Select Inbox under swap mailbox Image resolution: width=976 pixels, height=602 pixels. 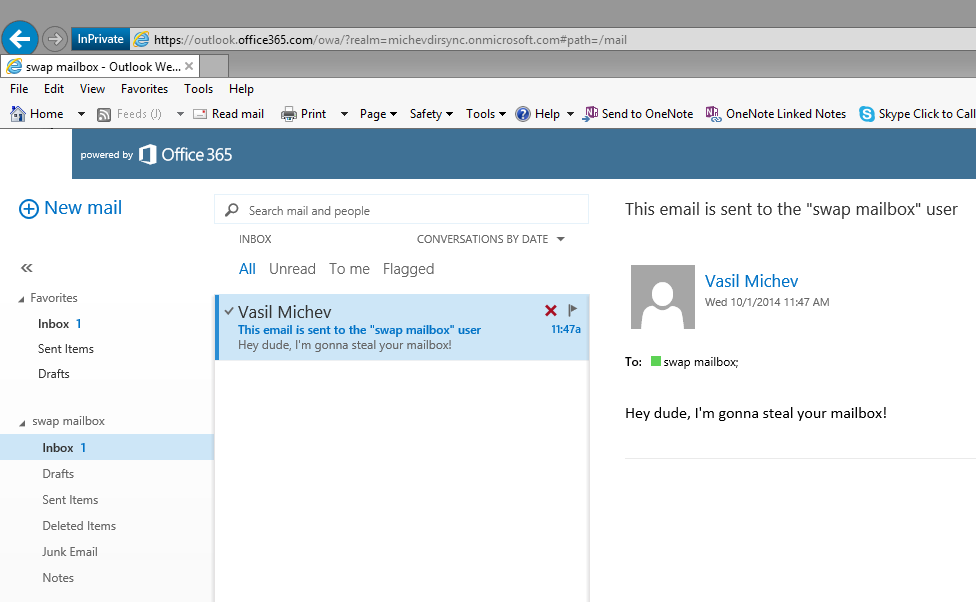(x=106, y=448)
